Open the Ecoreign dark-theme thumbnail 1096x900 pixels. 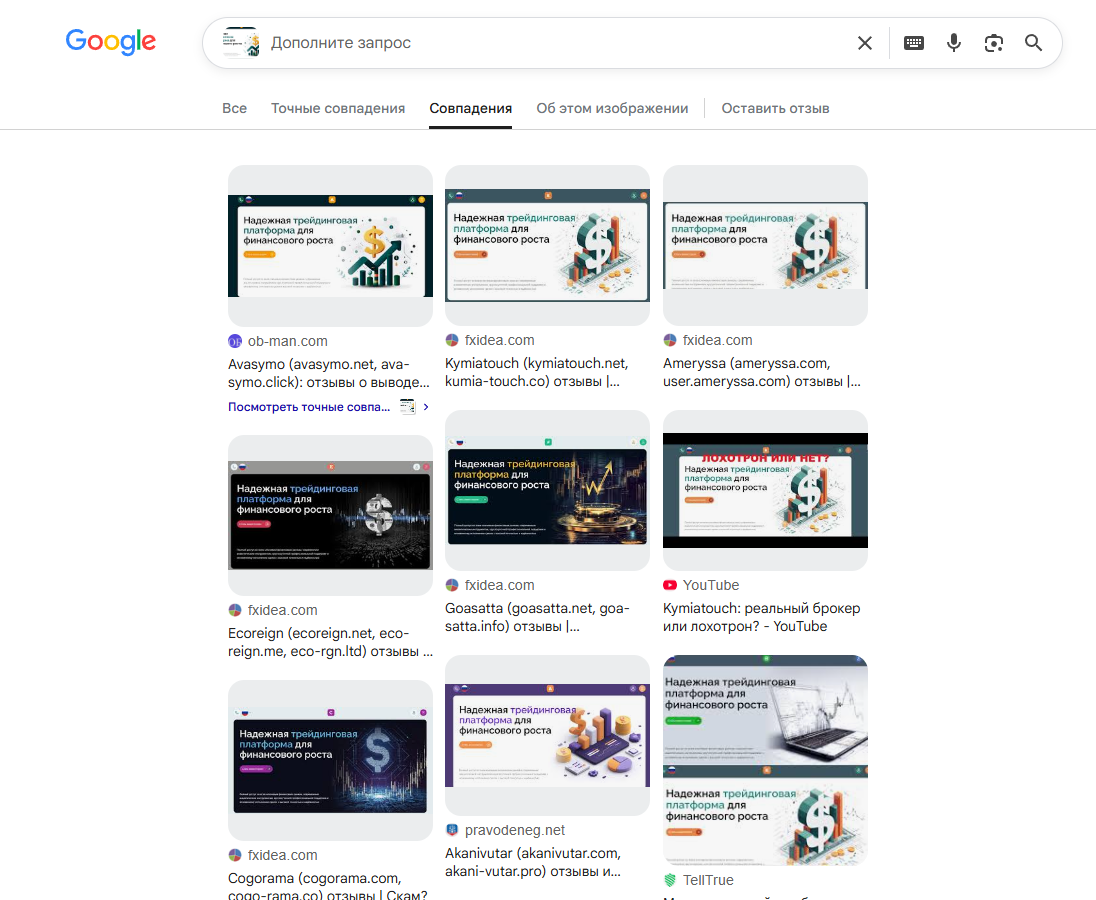point(331,516)
